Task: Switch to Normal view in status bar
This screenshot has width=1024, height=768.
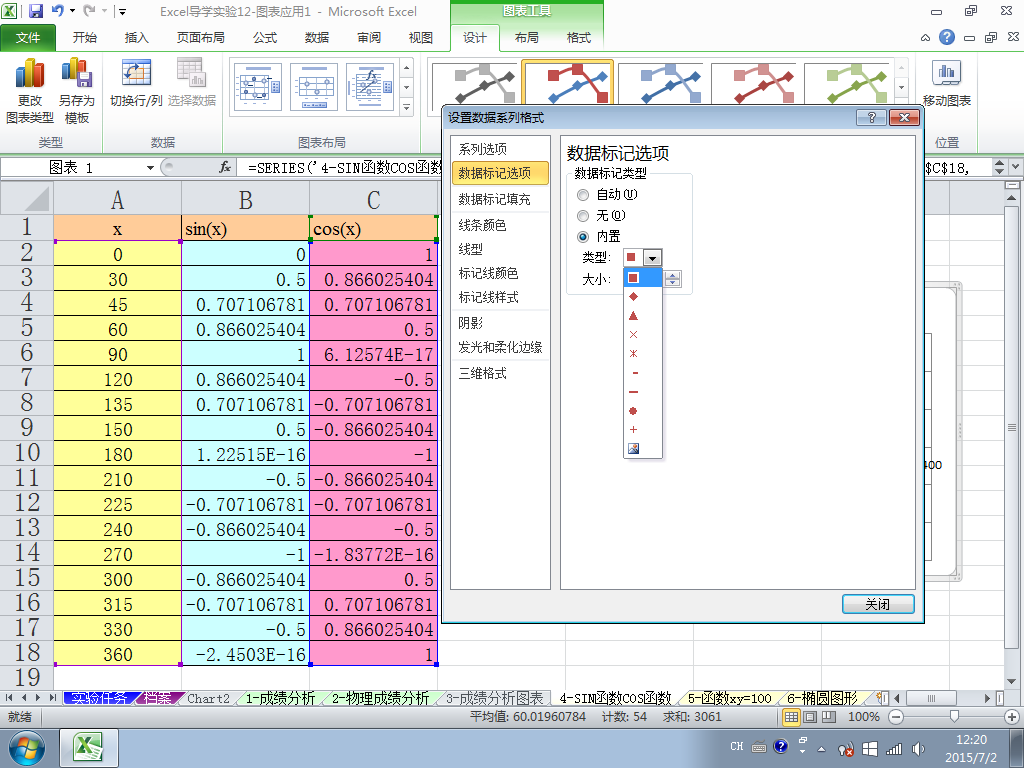Action: [791, 717]
